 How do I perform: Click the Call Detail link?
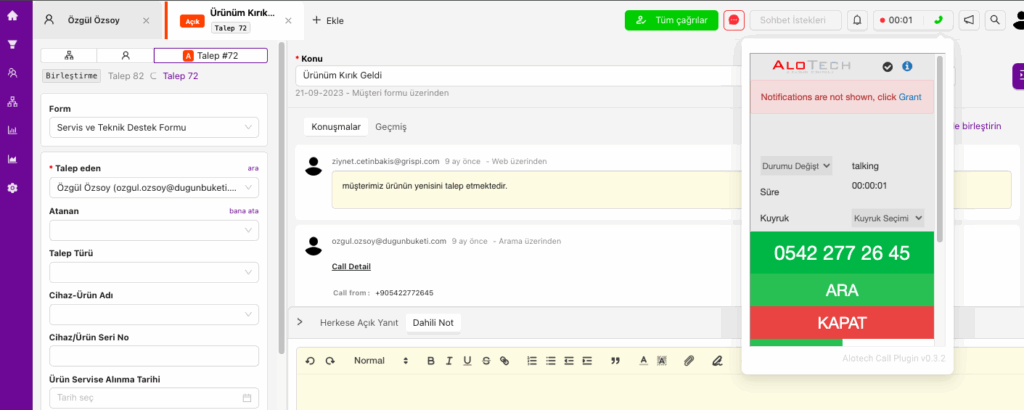click(x=351, y=266)
